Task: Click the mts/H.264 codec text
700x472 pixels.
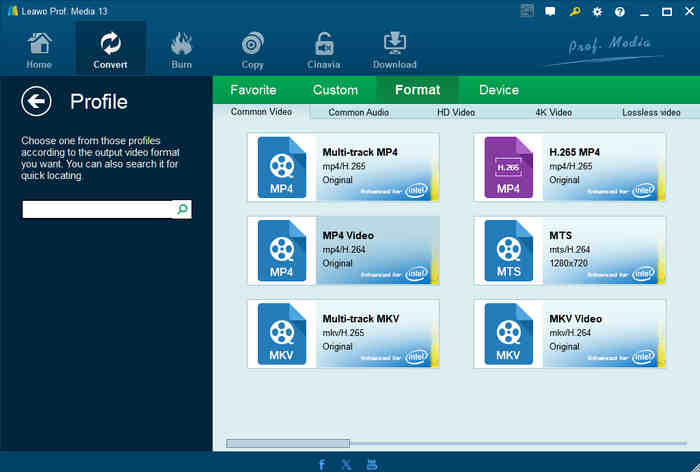Action: pos(570,249)
